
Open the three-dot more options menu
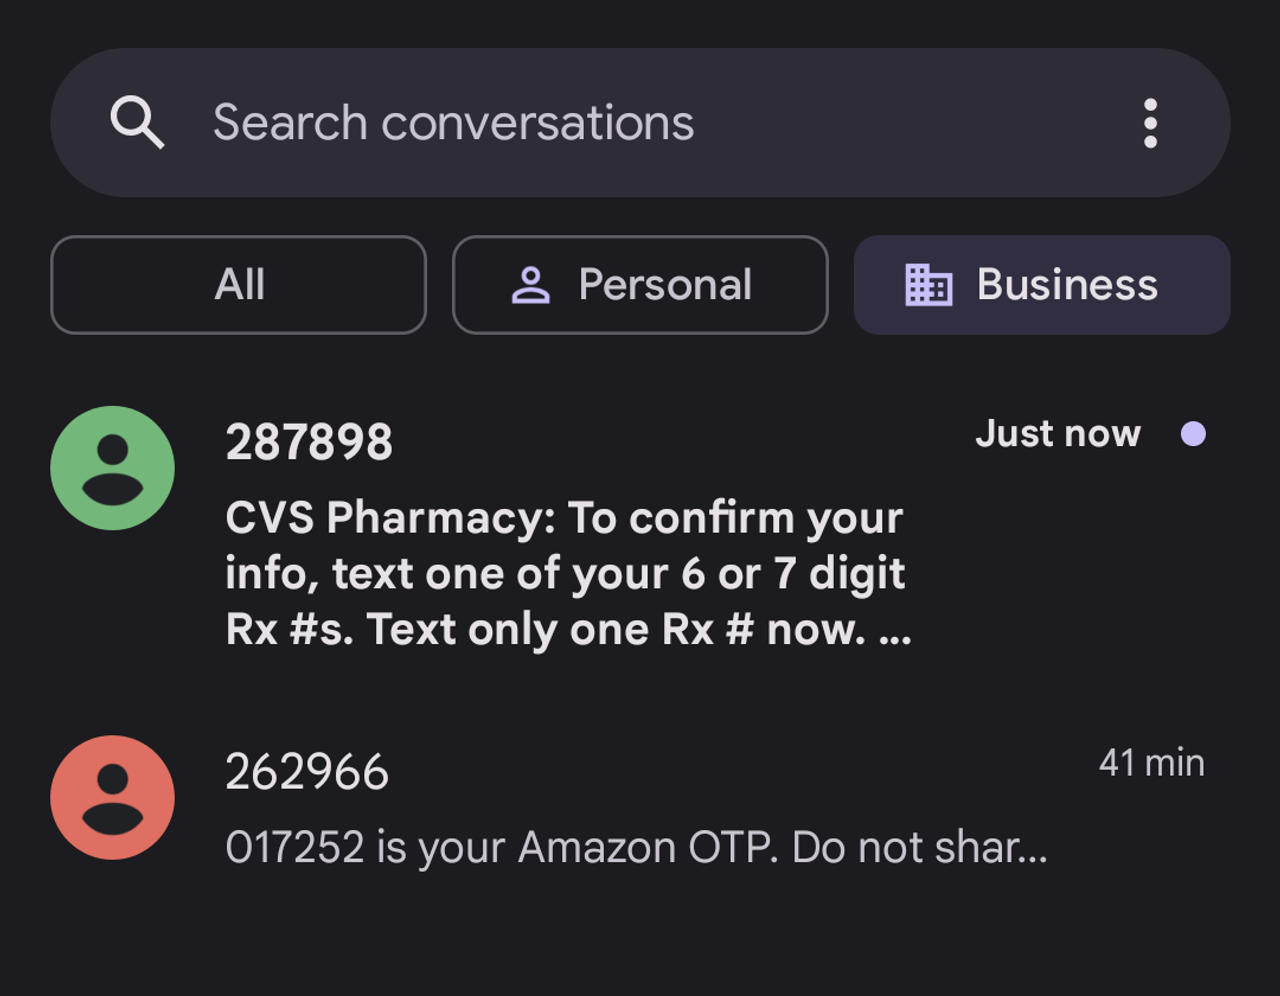pos(1150,123)
